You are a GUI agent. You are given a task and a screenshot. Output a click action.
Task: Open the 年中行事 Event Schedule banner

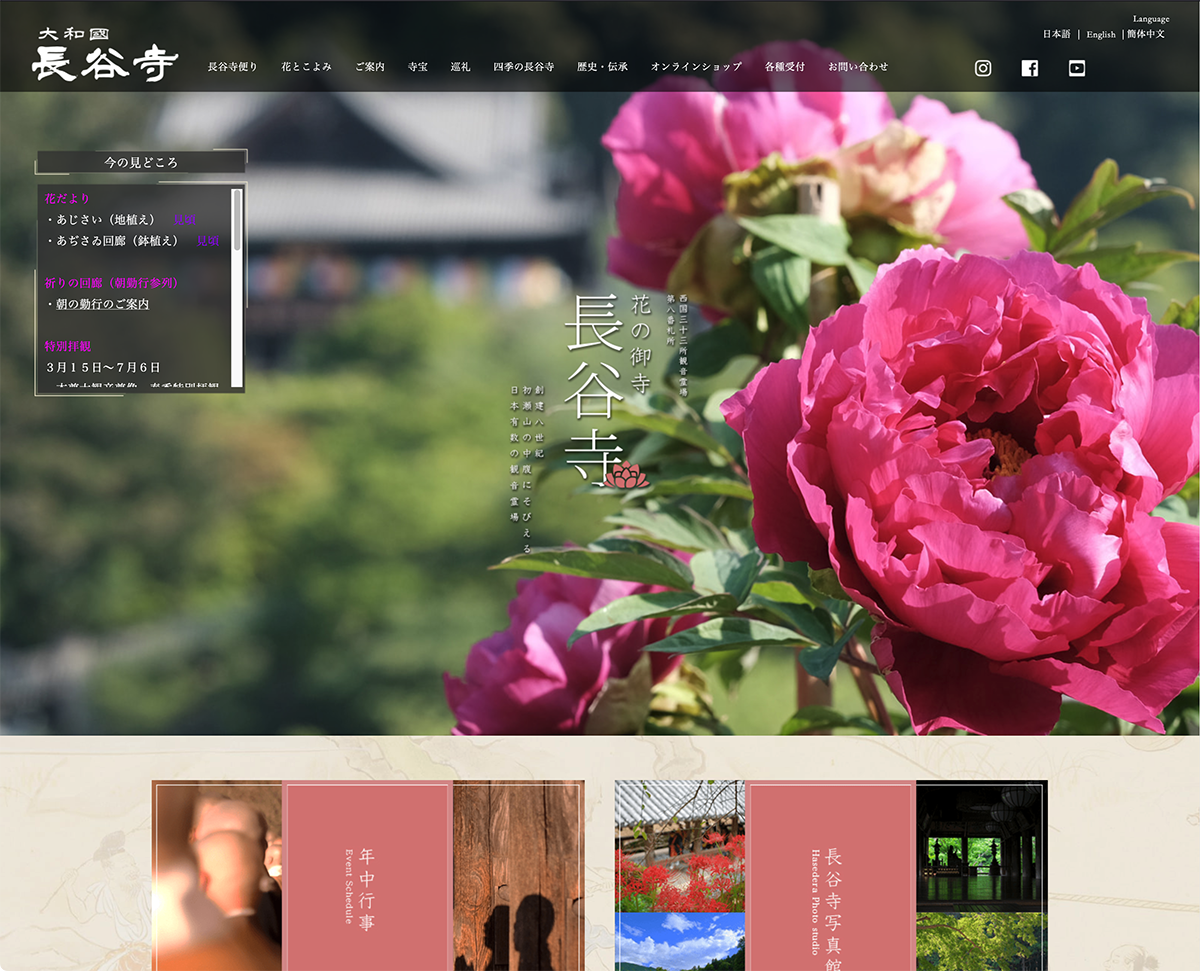click(x=367, y=876)
